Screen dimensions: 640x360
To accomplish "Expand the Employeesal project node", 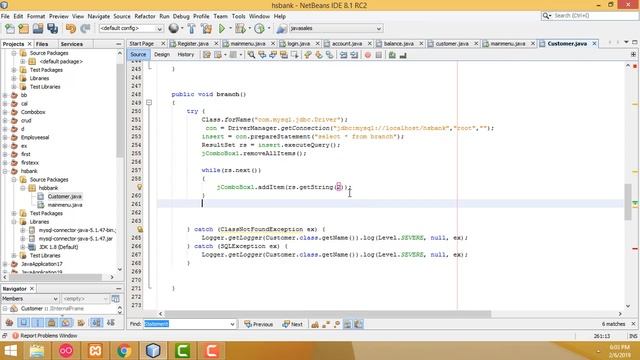I will click(5, 137).
